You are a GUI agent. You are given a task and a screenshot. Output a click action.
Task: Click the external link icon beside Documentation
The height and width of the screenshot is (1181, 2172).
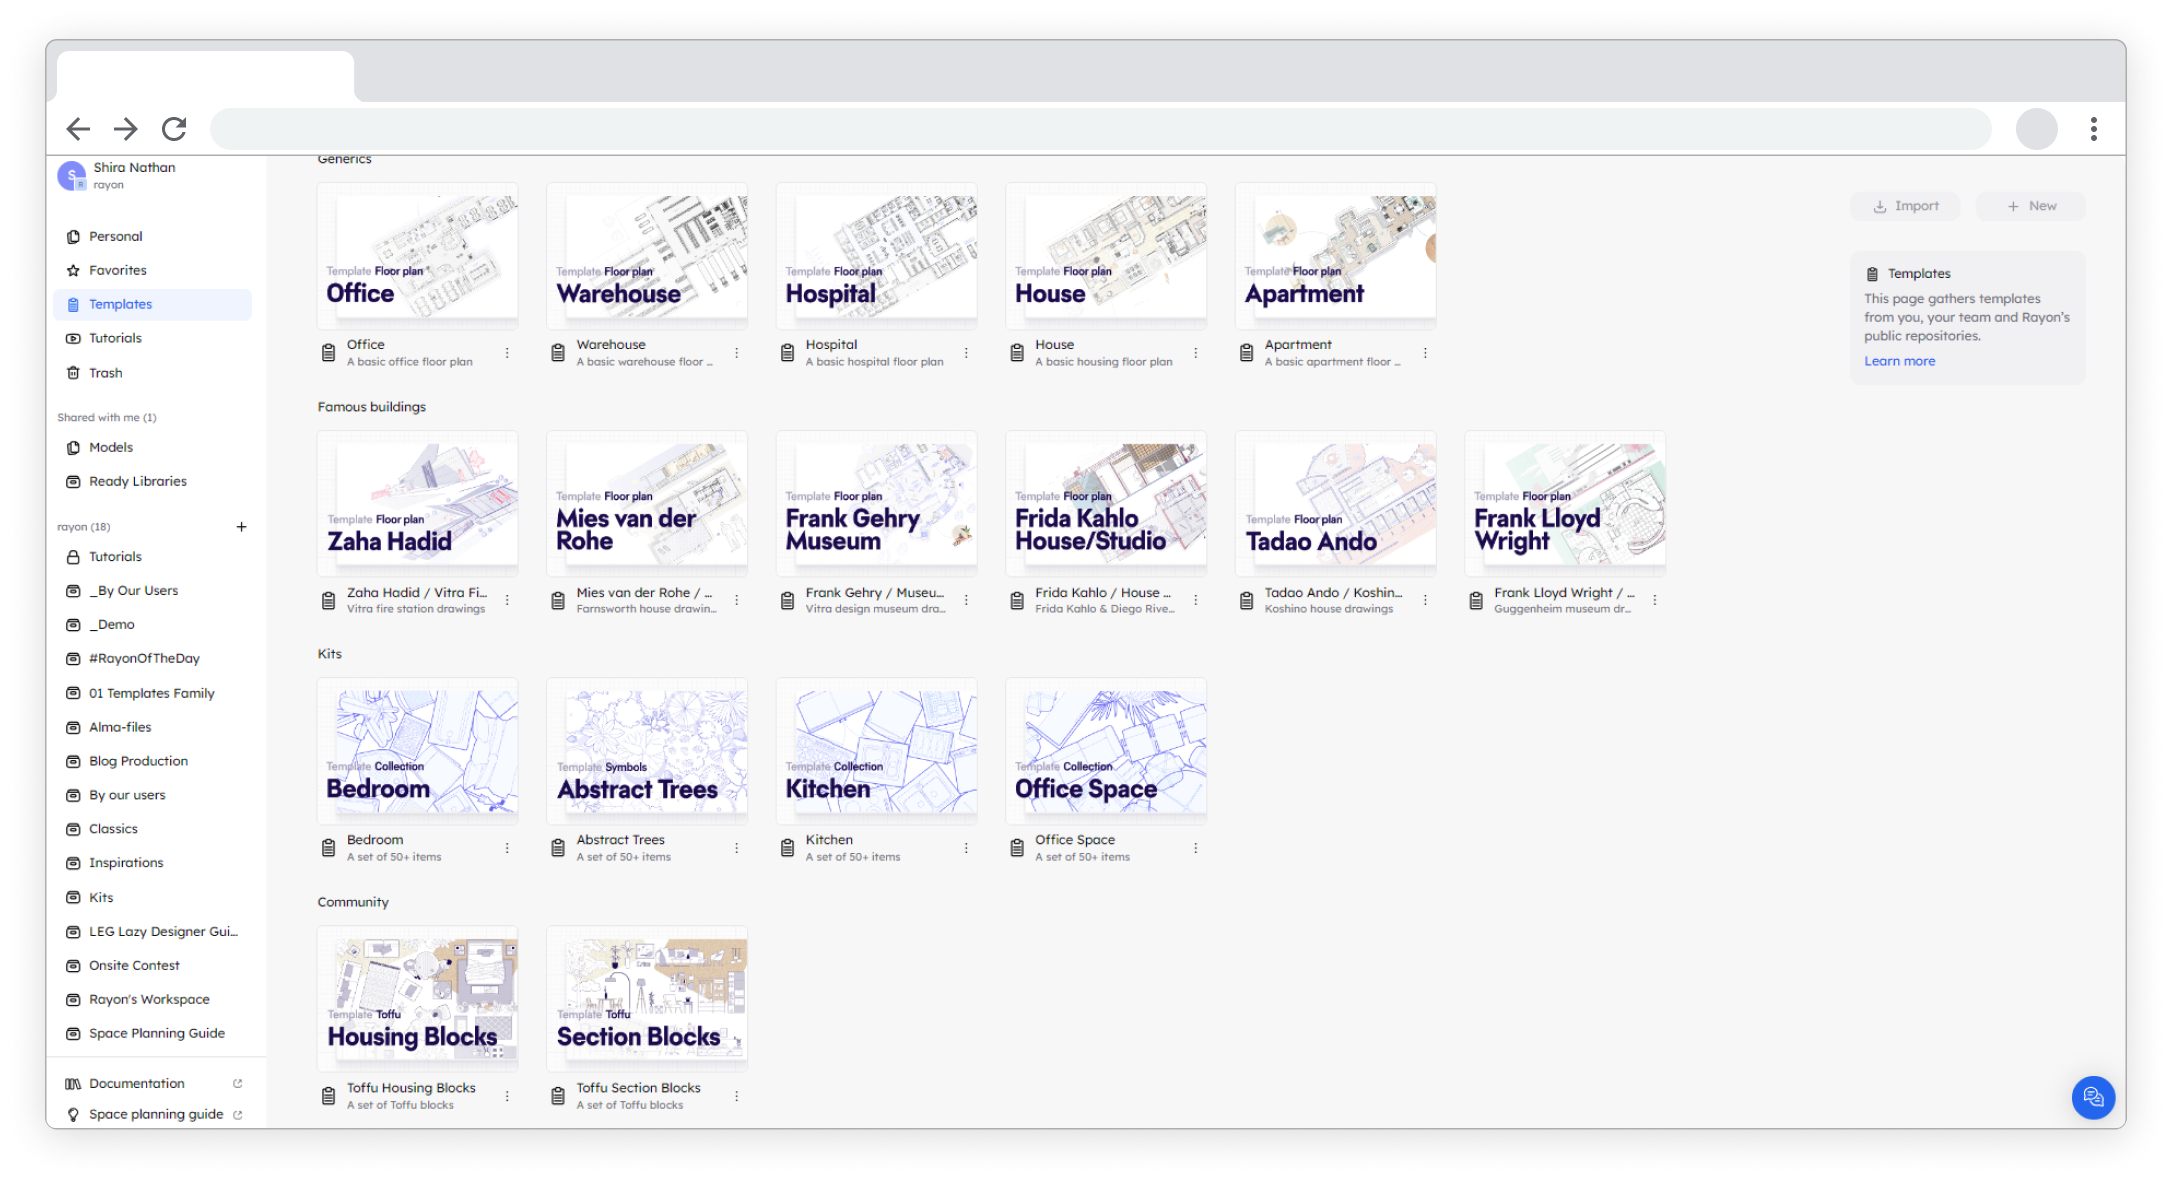tap(238, 1083)
